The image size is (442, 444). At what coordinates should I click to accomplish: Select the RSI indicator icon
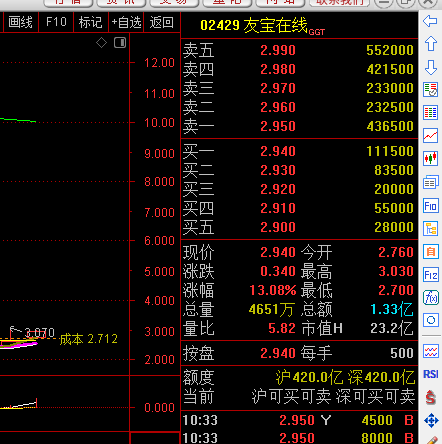pyautogui.click(x=430, y=374)
